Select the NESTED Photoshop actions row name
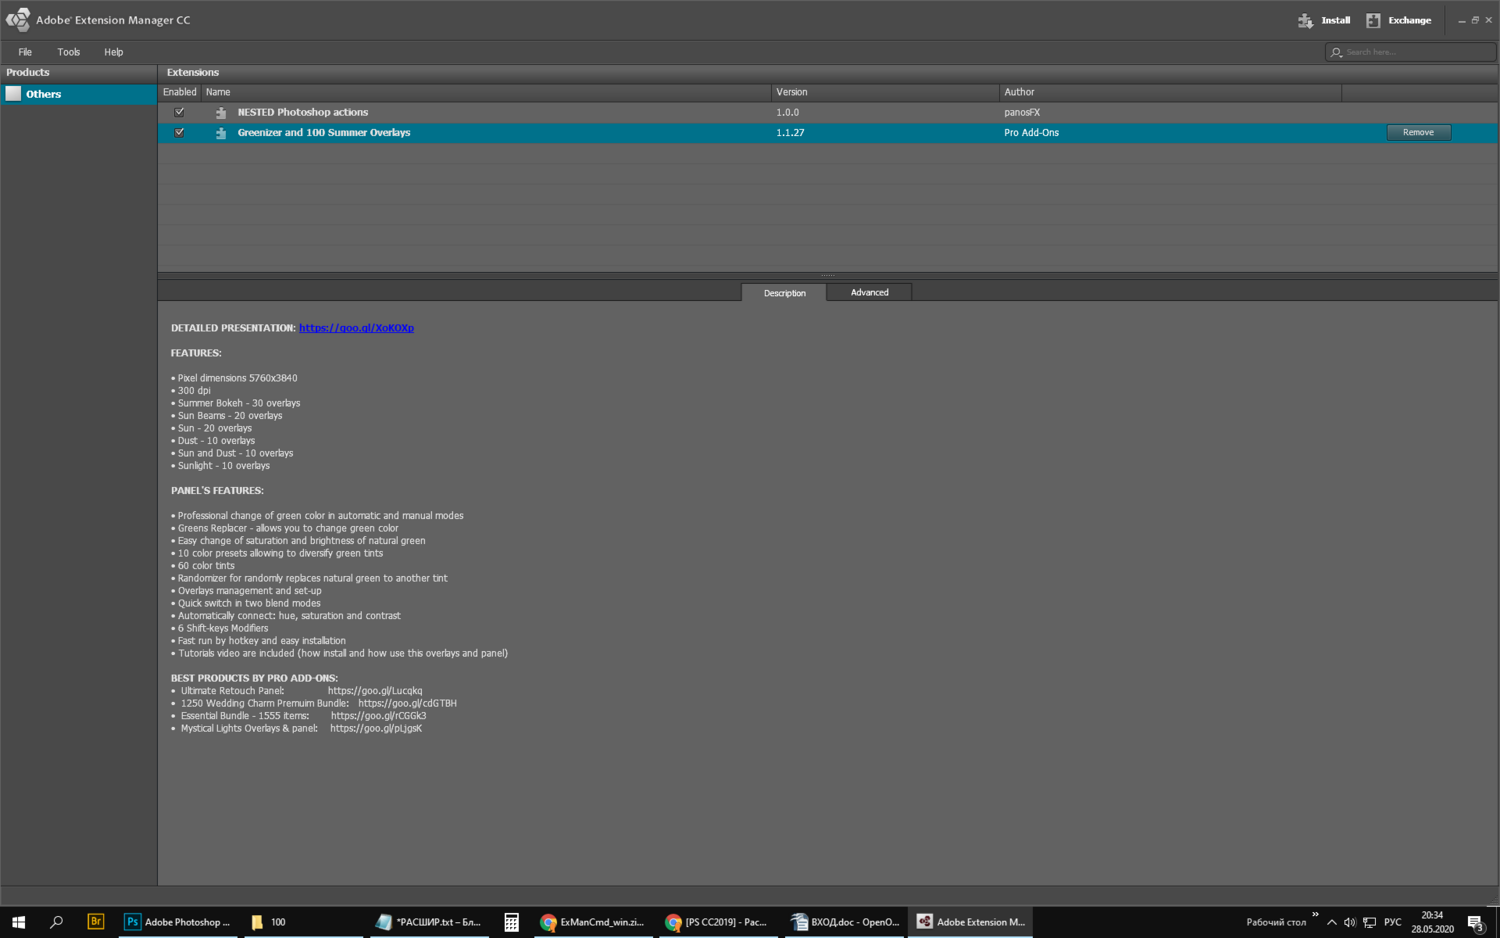Image resolution: width=1500 pixels, height=938 pixels. pos(302,112)
